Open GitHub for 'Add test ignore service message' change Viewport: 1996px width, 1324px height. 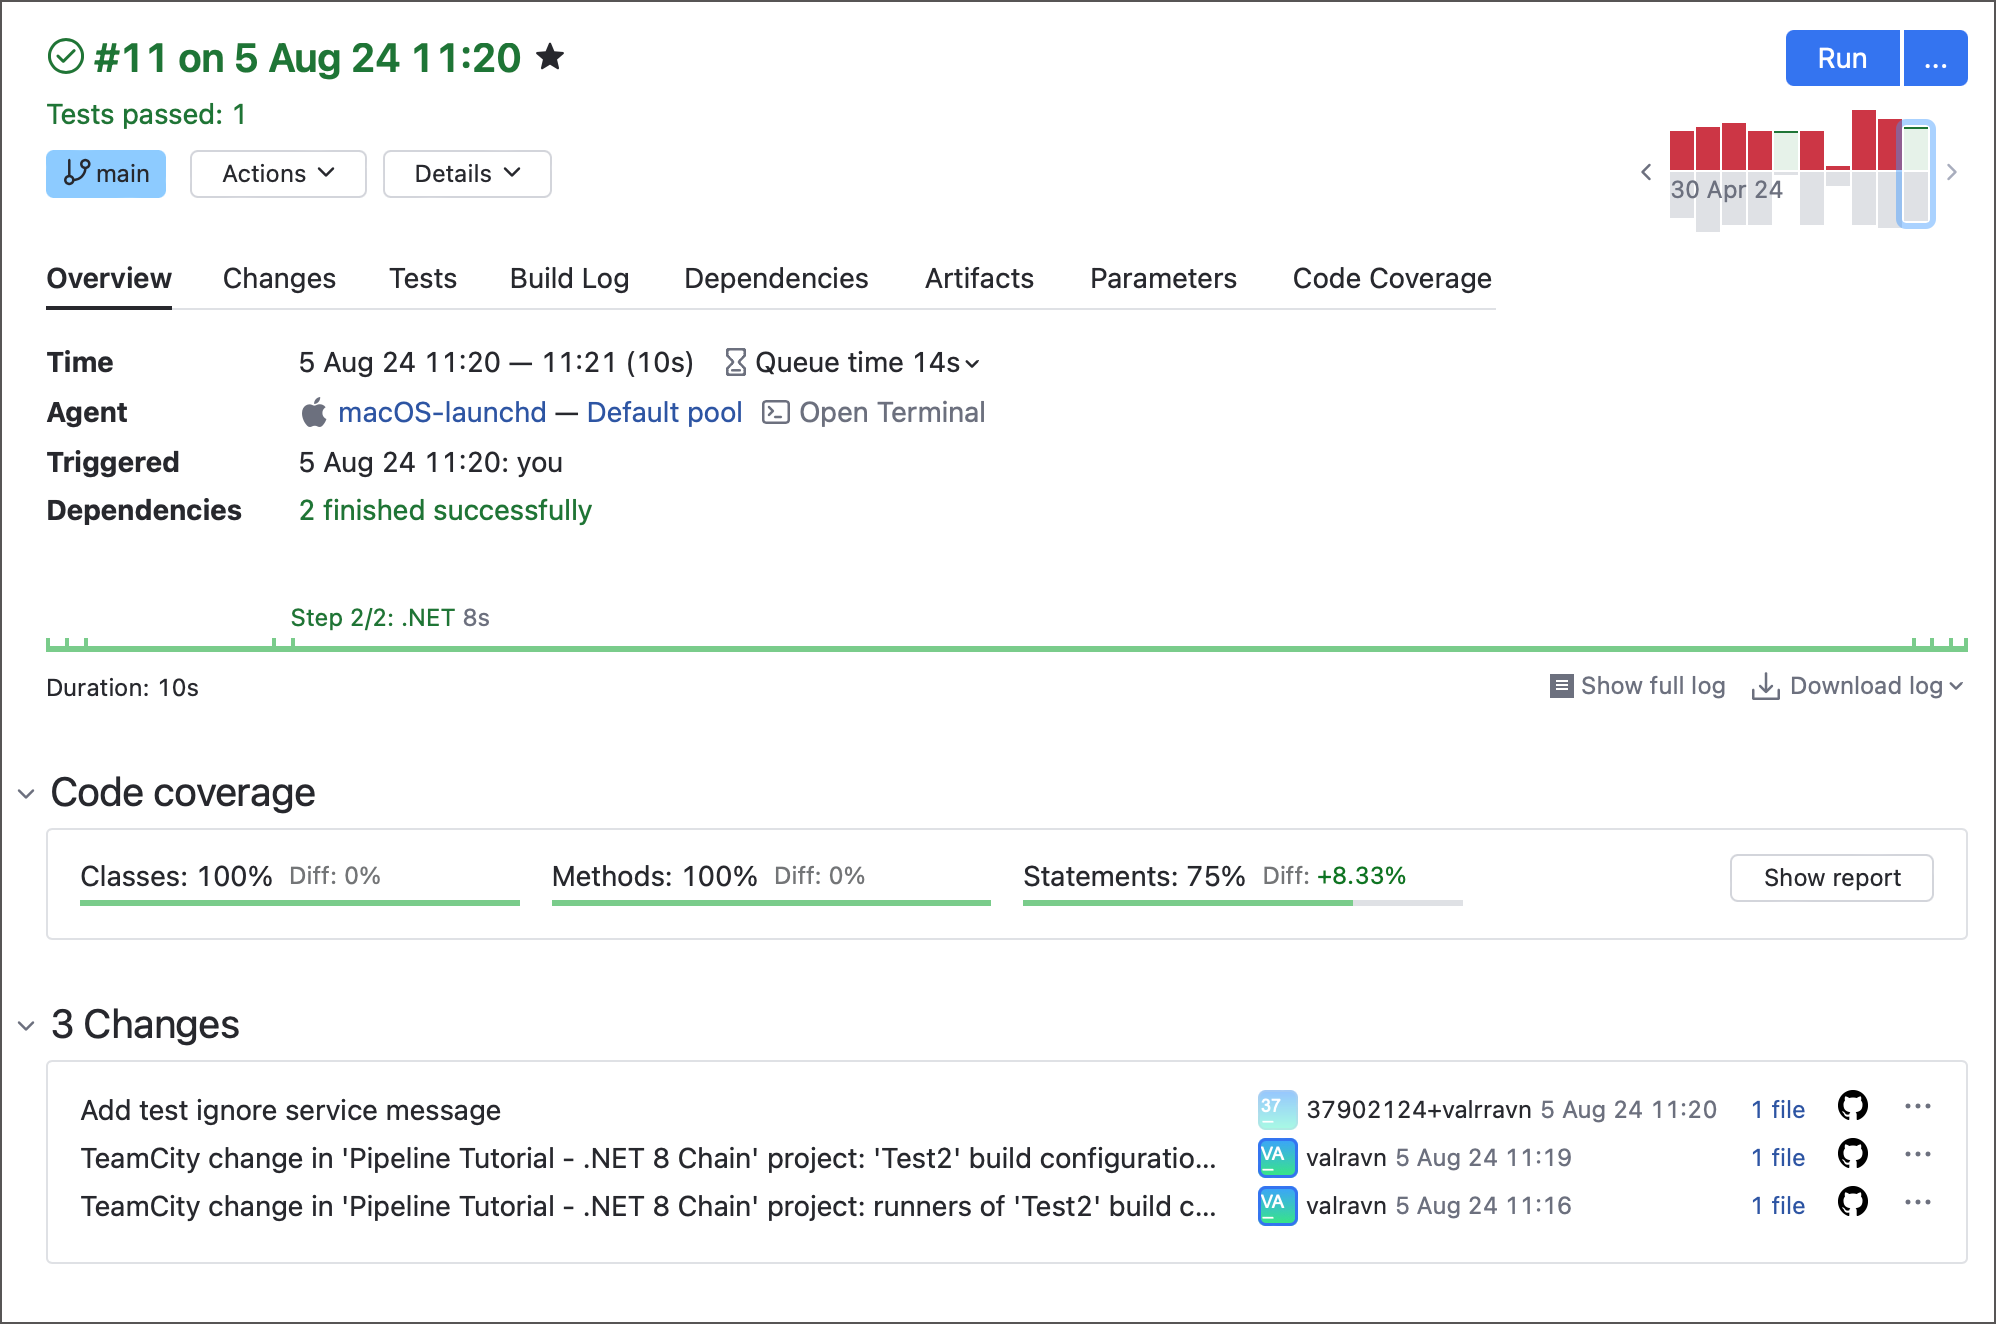click(x=1852, y=1107)
